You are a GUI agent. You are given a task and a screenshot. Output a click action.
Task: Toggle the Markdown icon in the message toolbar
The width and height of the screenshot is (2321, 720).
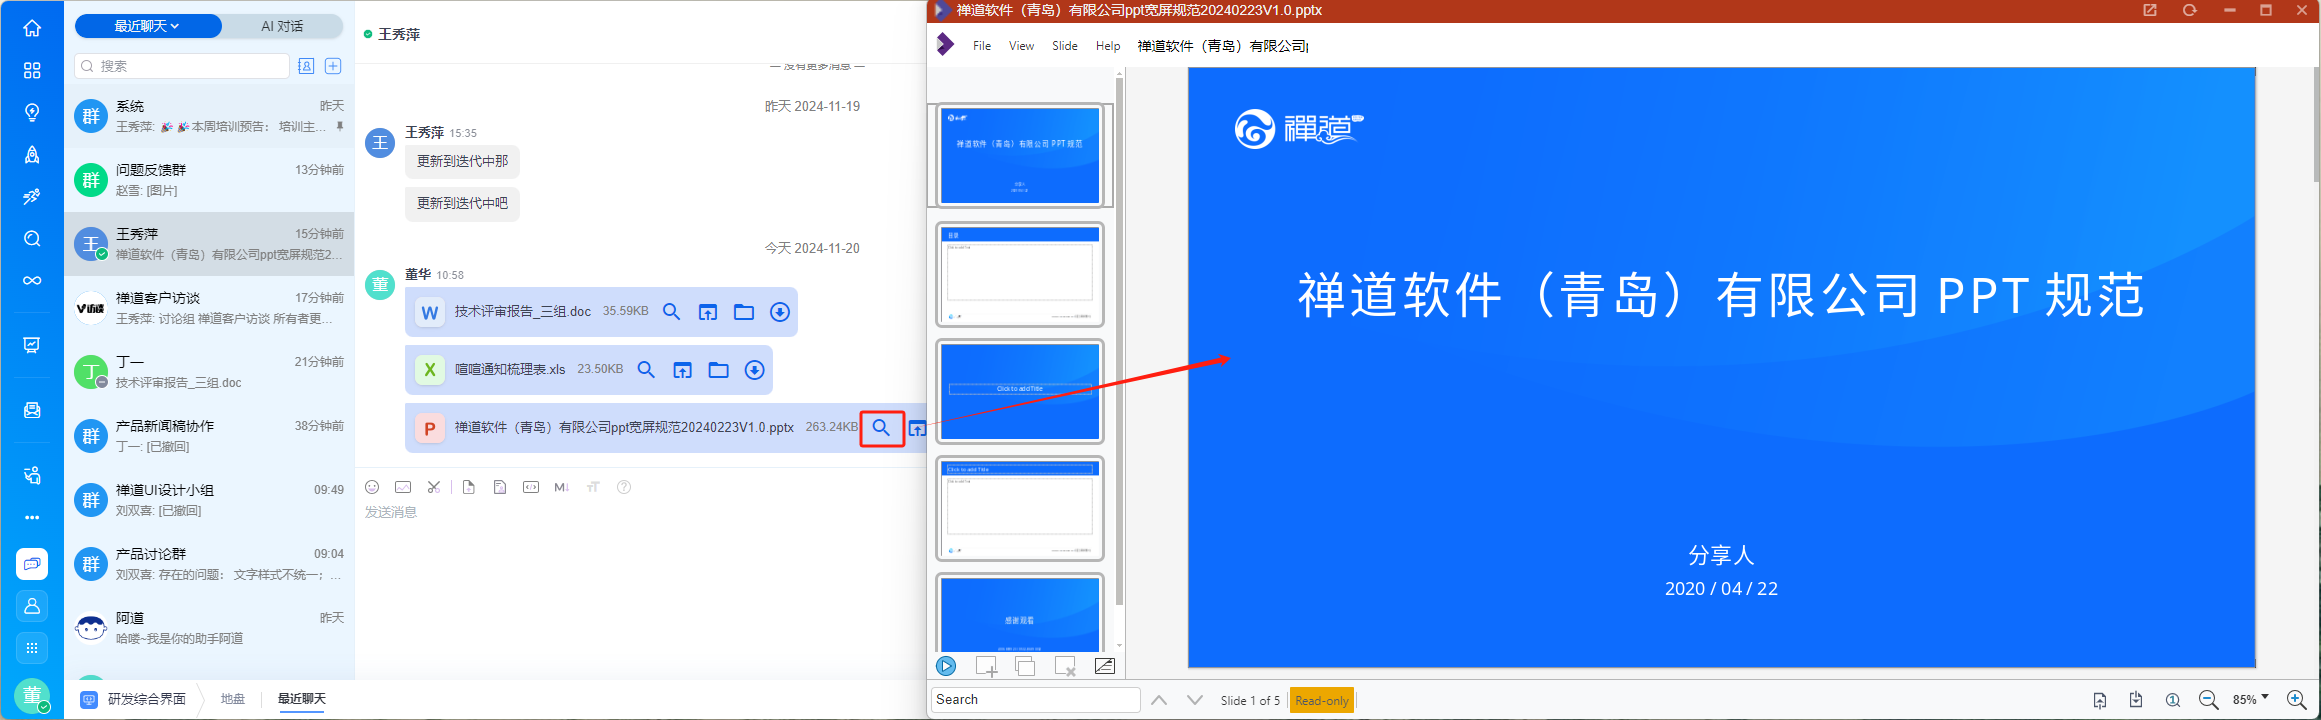(x=562, y=487)
